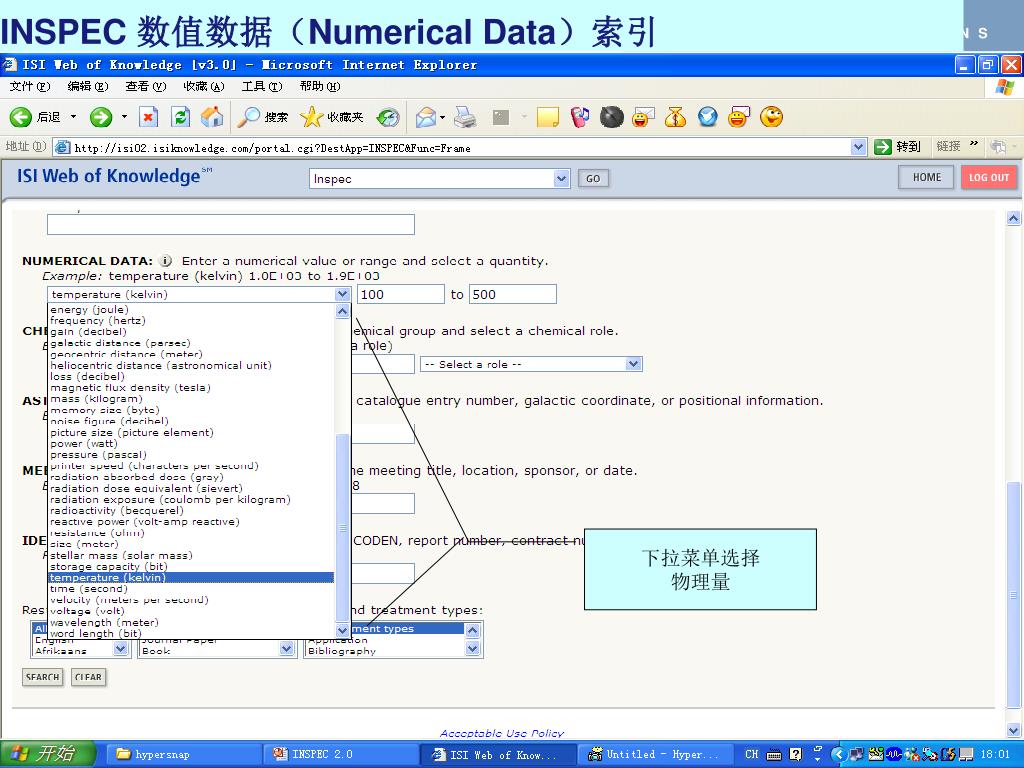The image size is (1024, 768).
Task: Expand the links (链接) chevron
Action: [974, 144]
